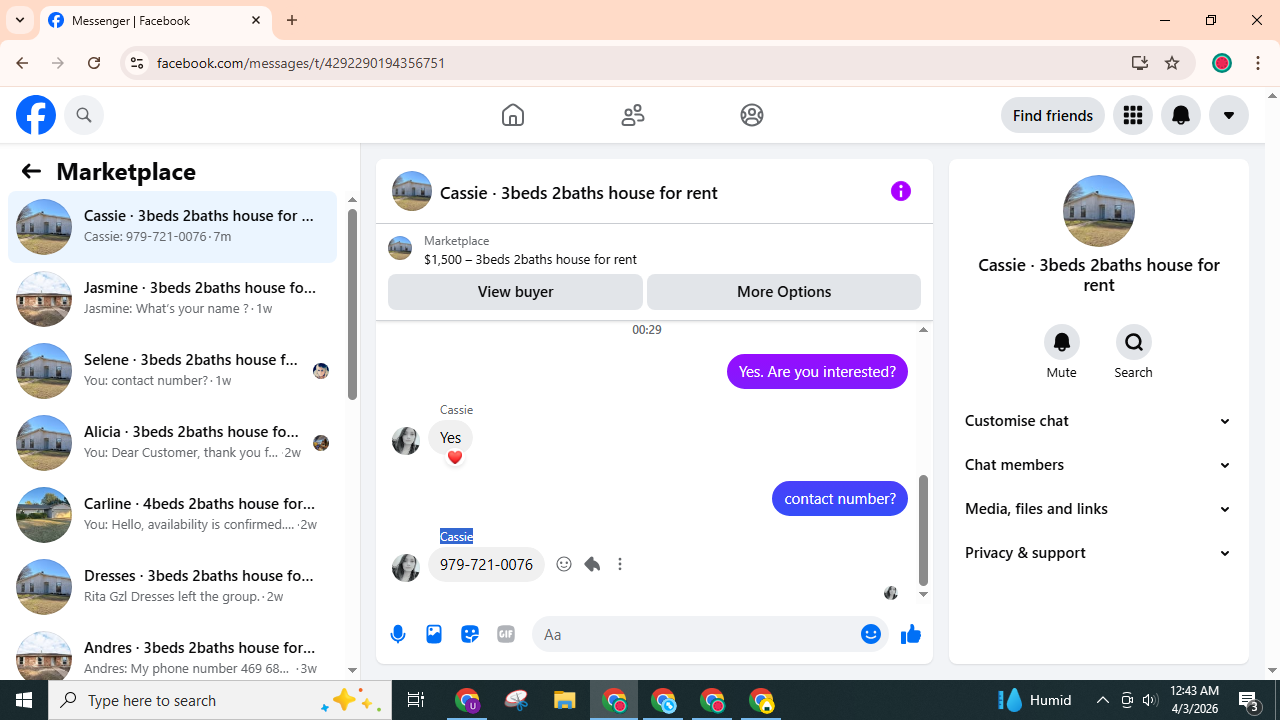1280x720 pixels.
Task: Open the Selene conversation
Action: 172,371
